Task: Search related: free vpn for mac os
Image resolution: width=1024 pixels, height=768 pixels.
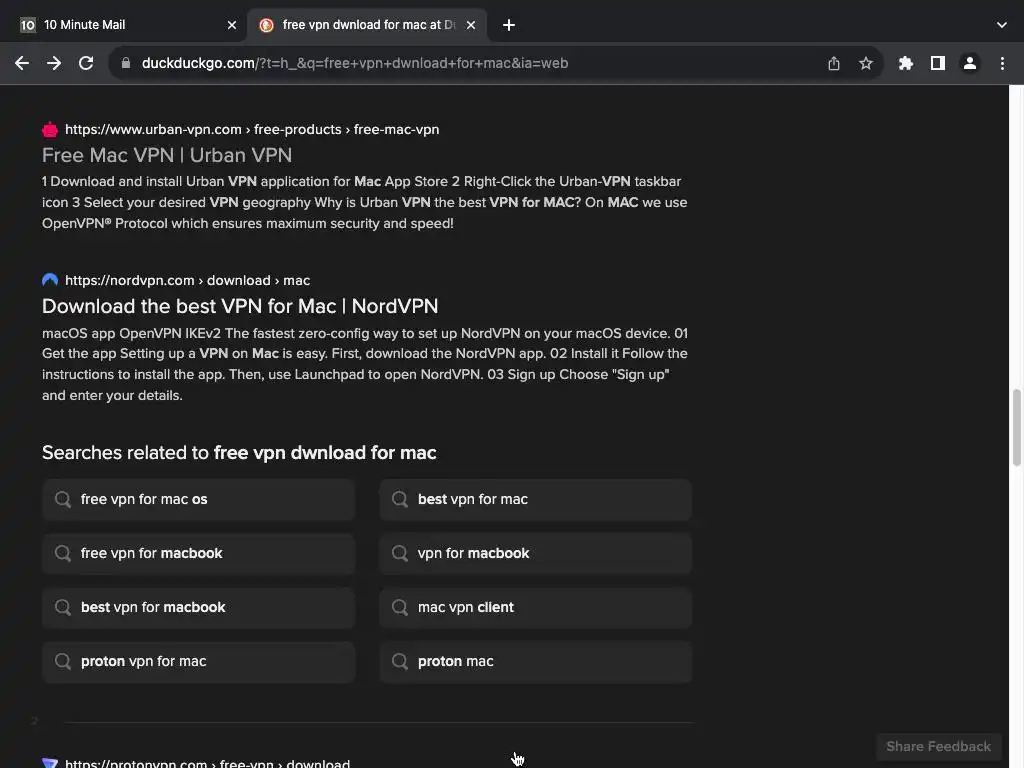Action: [x=199, y=500]
